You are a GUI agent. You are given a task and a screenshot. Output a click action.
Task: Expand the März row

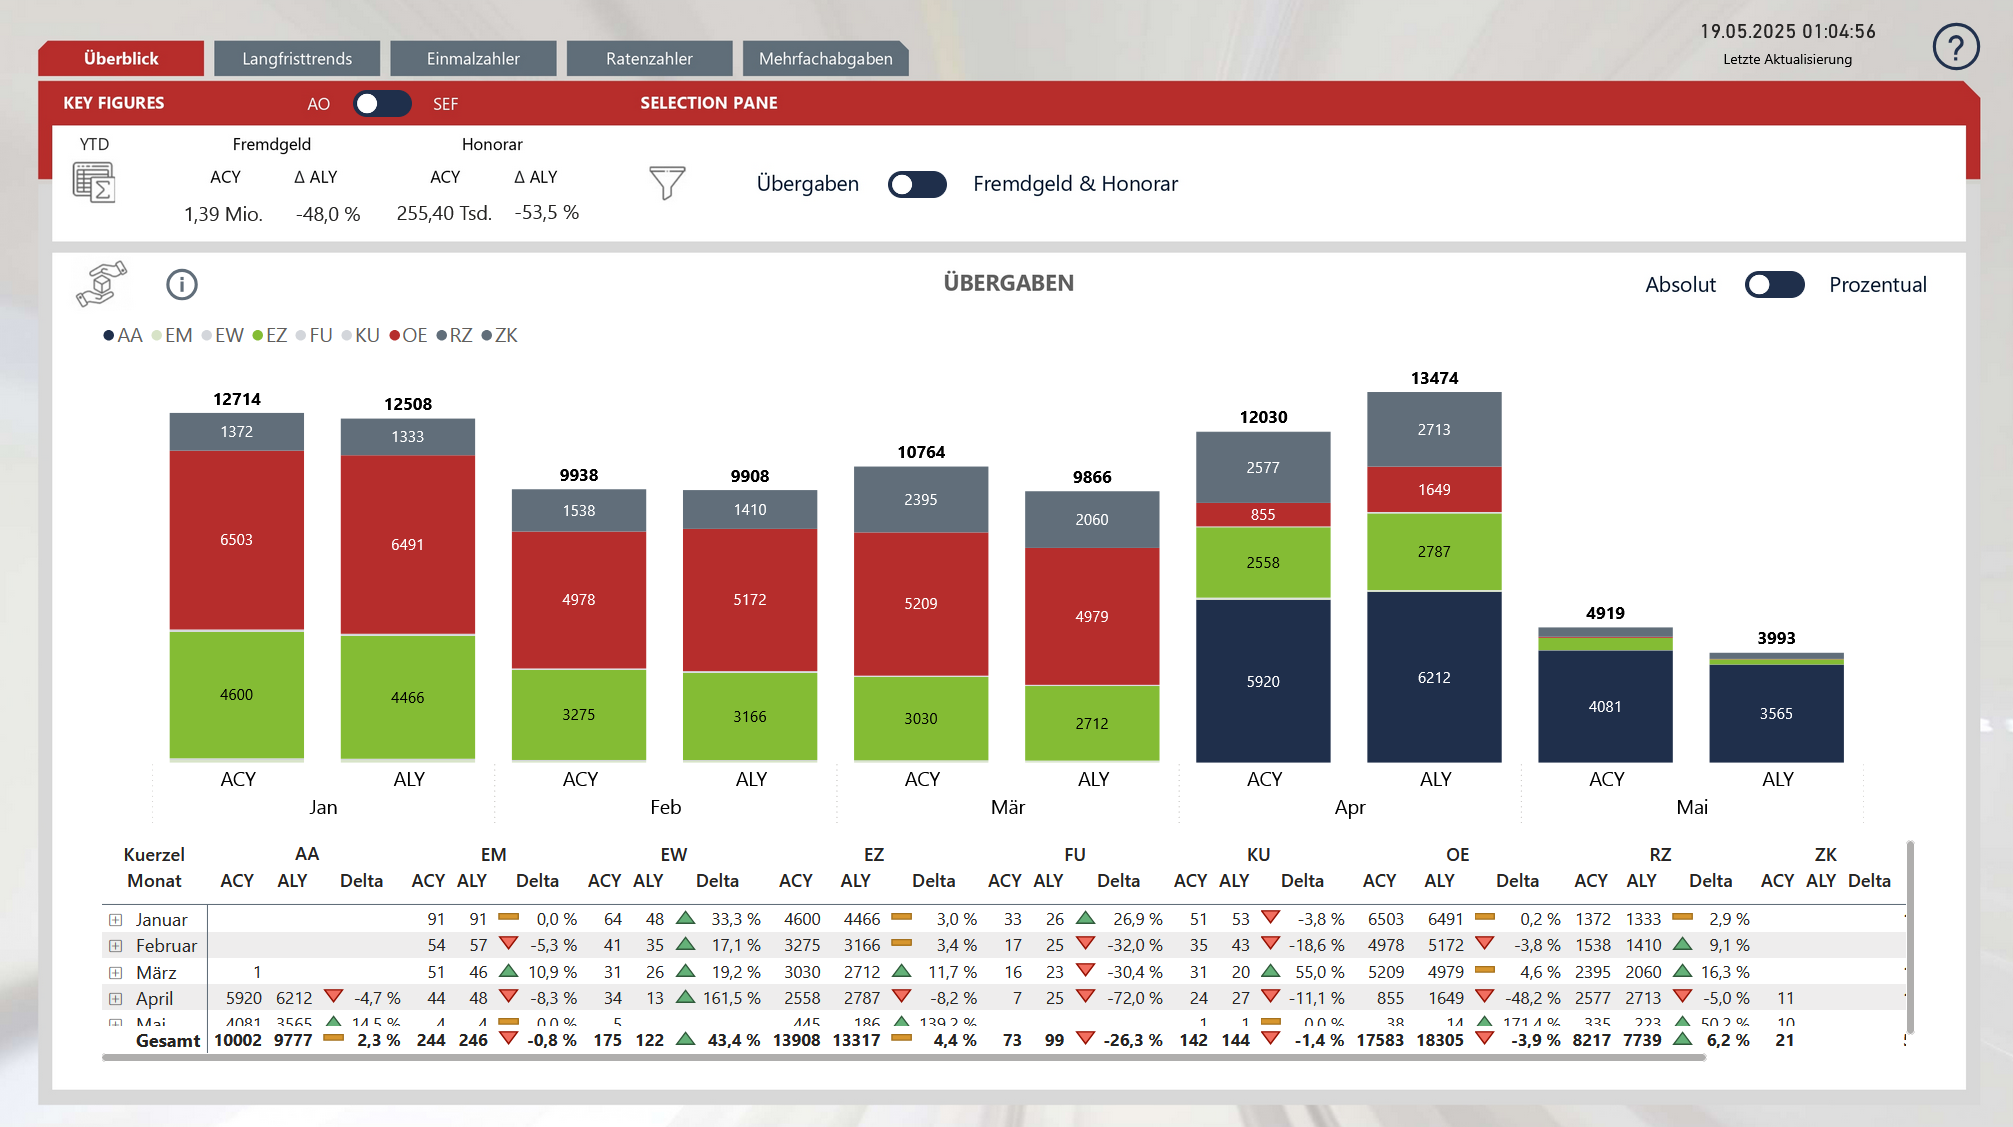tap(116, 973)
